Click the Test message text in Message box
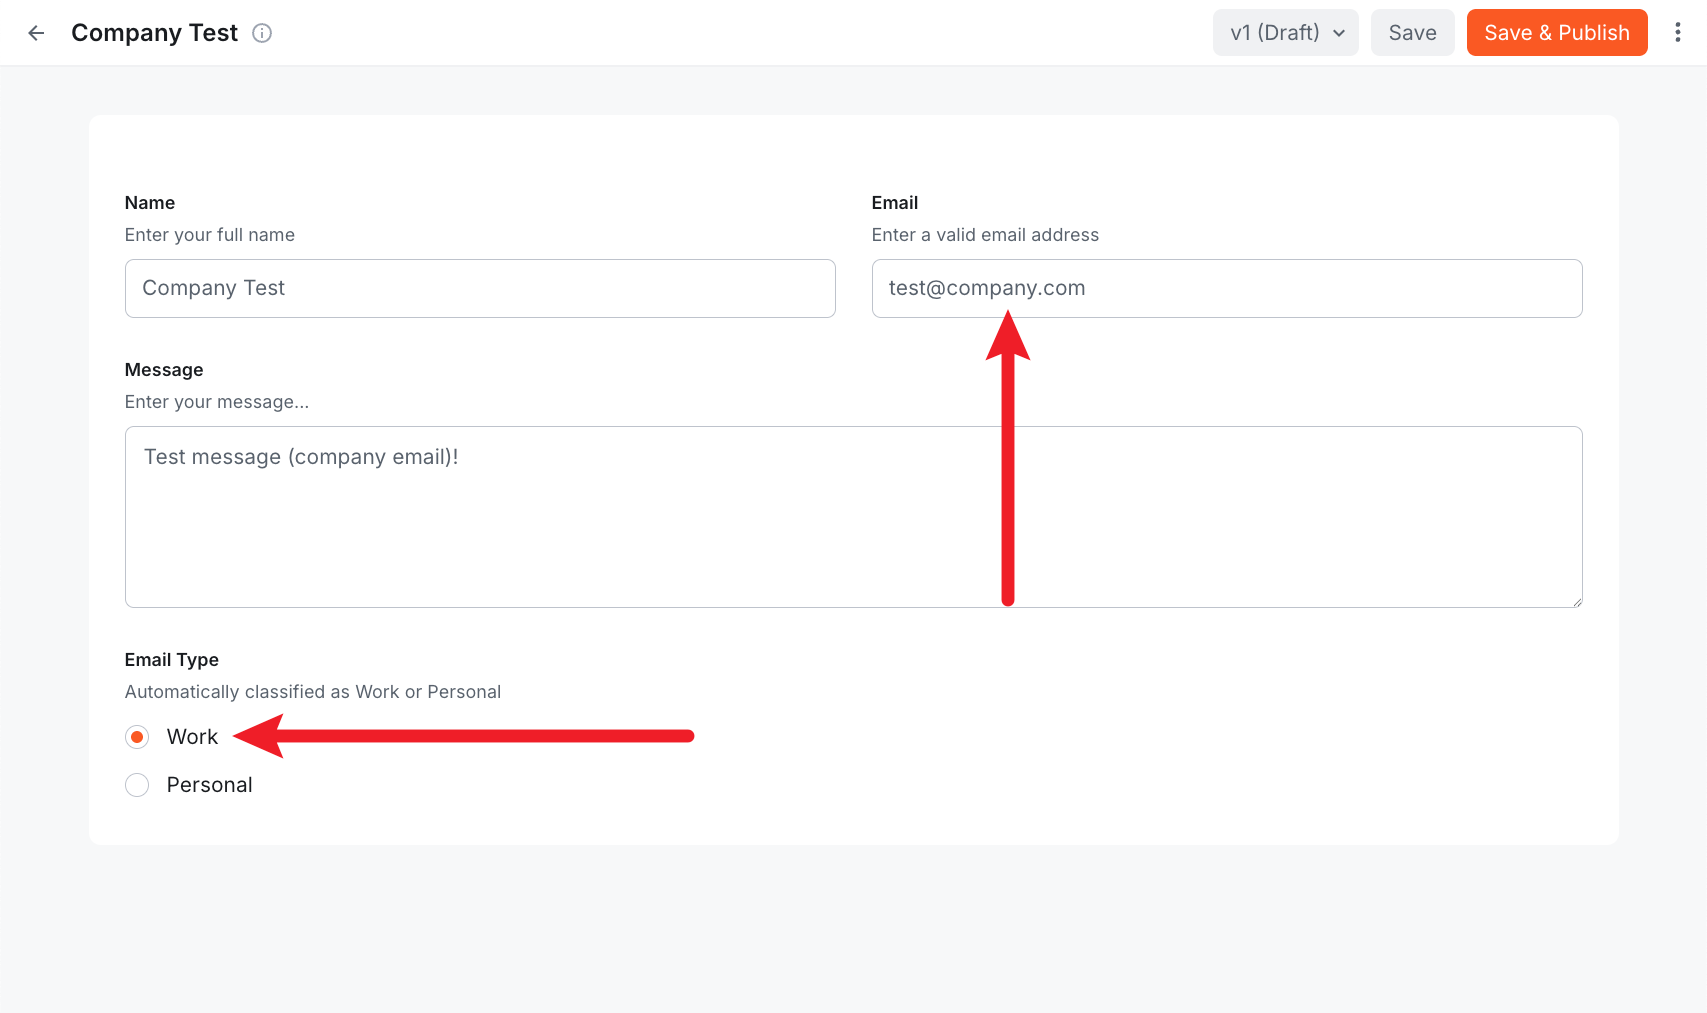The image size is (1707, 1013). 300,456
